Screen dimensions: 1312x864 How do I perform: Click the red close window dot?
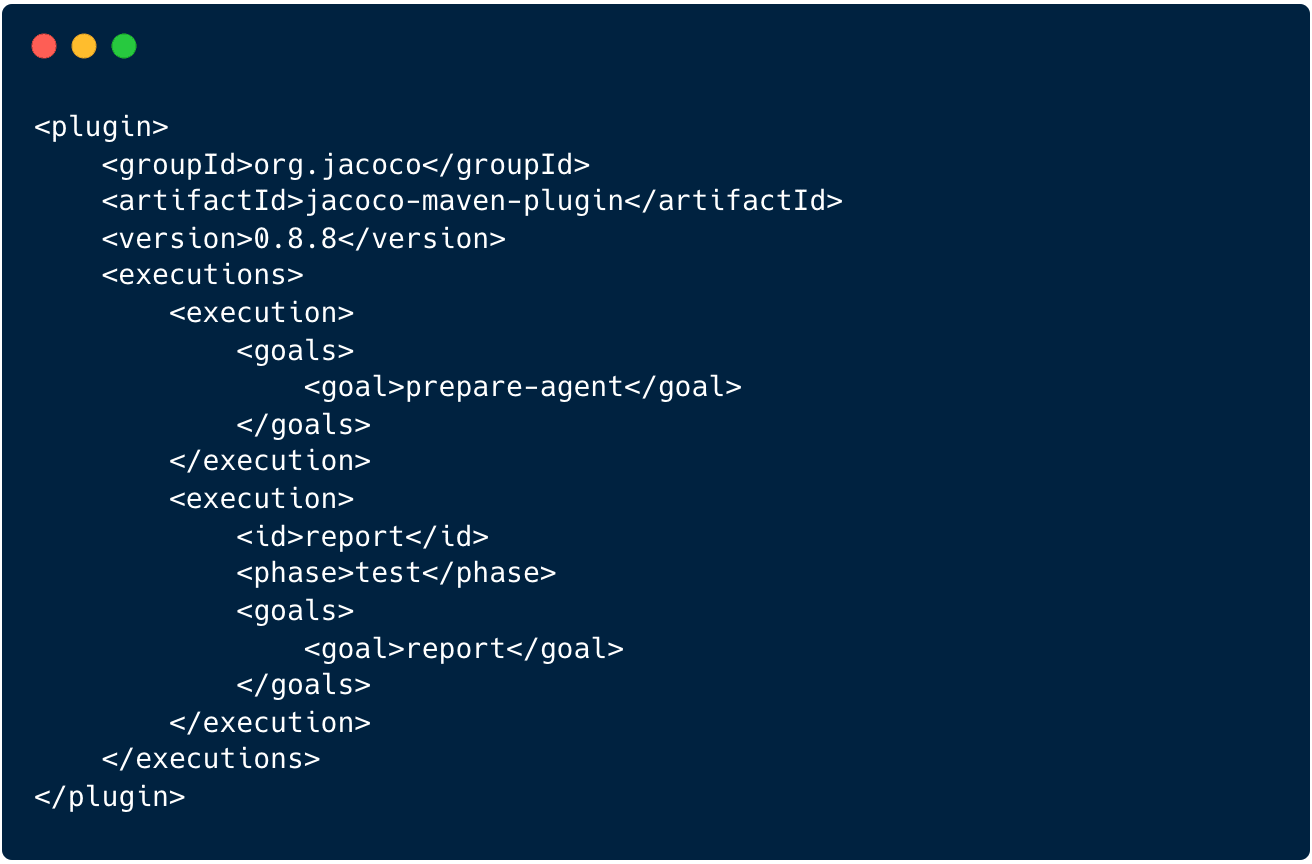(x=44, y=46)
